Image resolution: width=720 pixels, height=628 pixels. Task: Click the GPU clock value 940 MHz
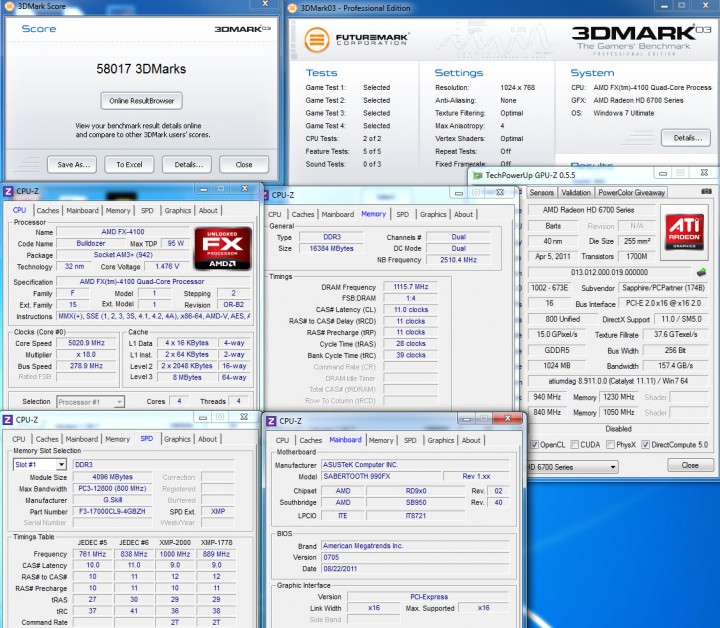(547, 397)
